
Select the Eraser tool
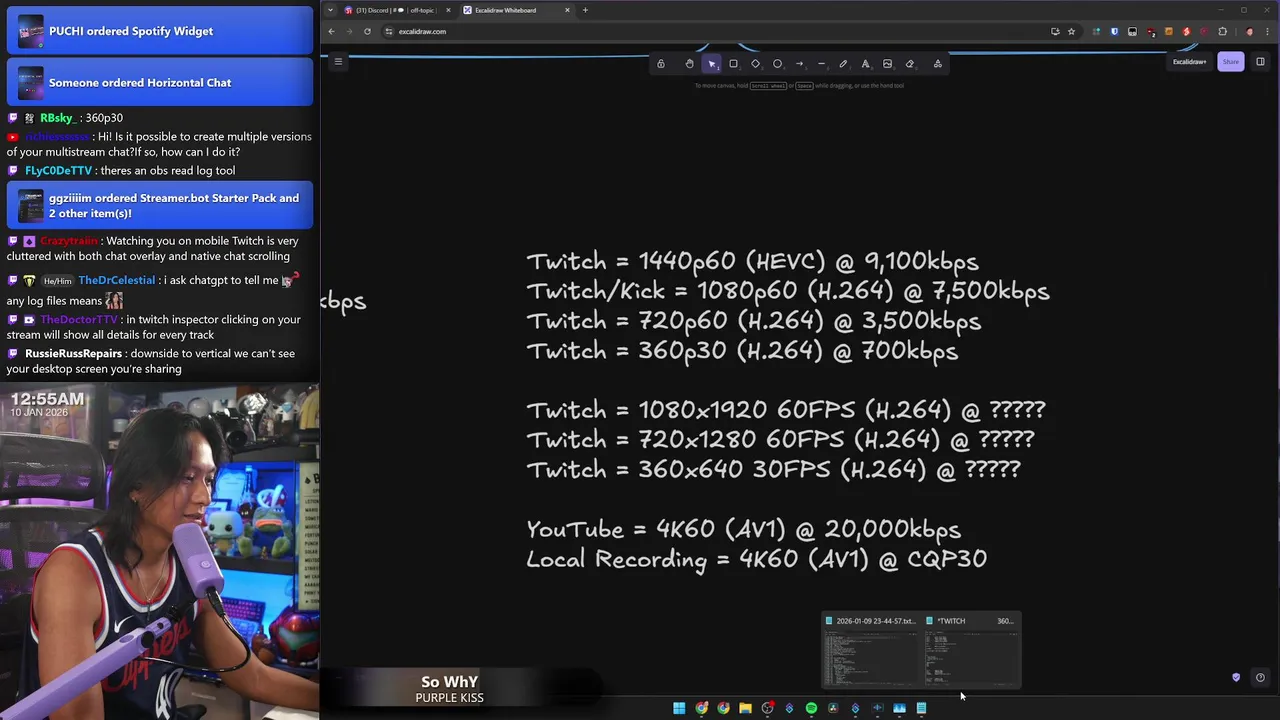point(909,64)
